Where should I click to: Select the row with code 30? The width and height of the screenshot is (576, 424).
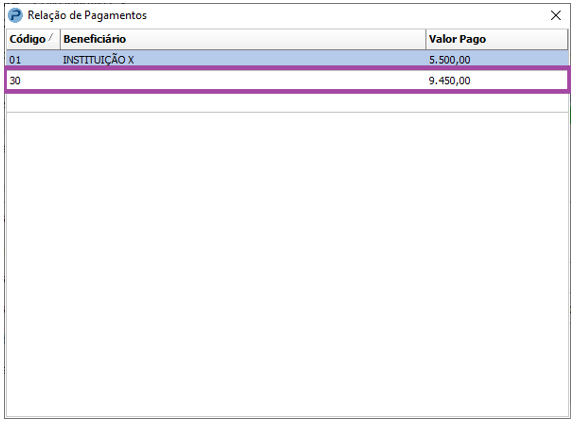click(x=288, y=80)
